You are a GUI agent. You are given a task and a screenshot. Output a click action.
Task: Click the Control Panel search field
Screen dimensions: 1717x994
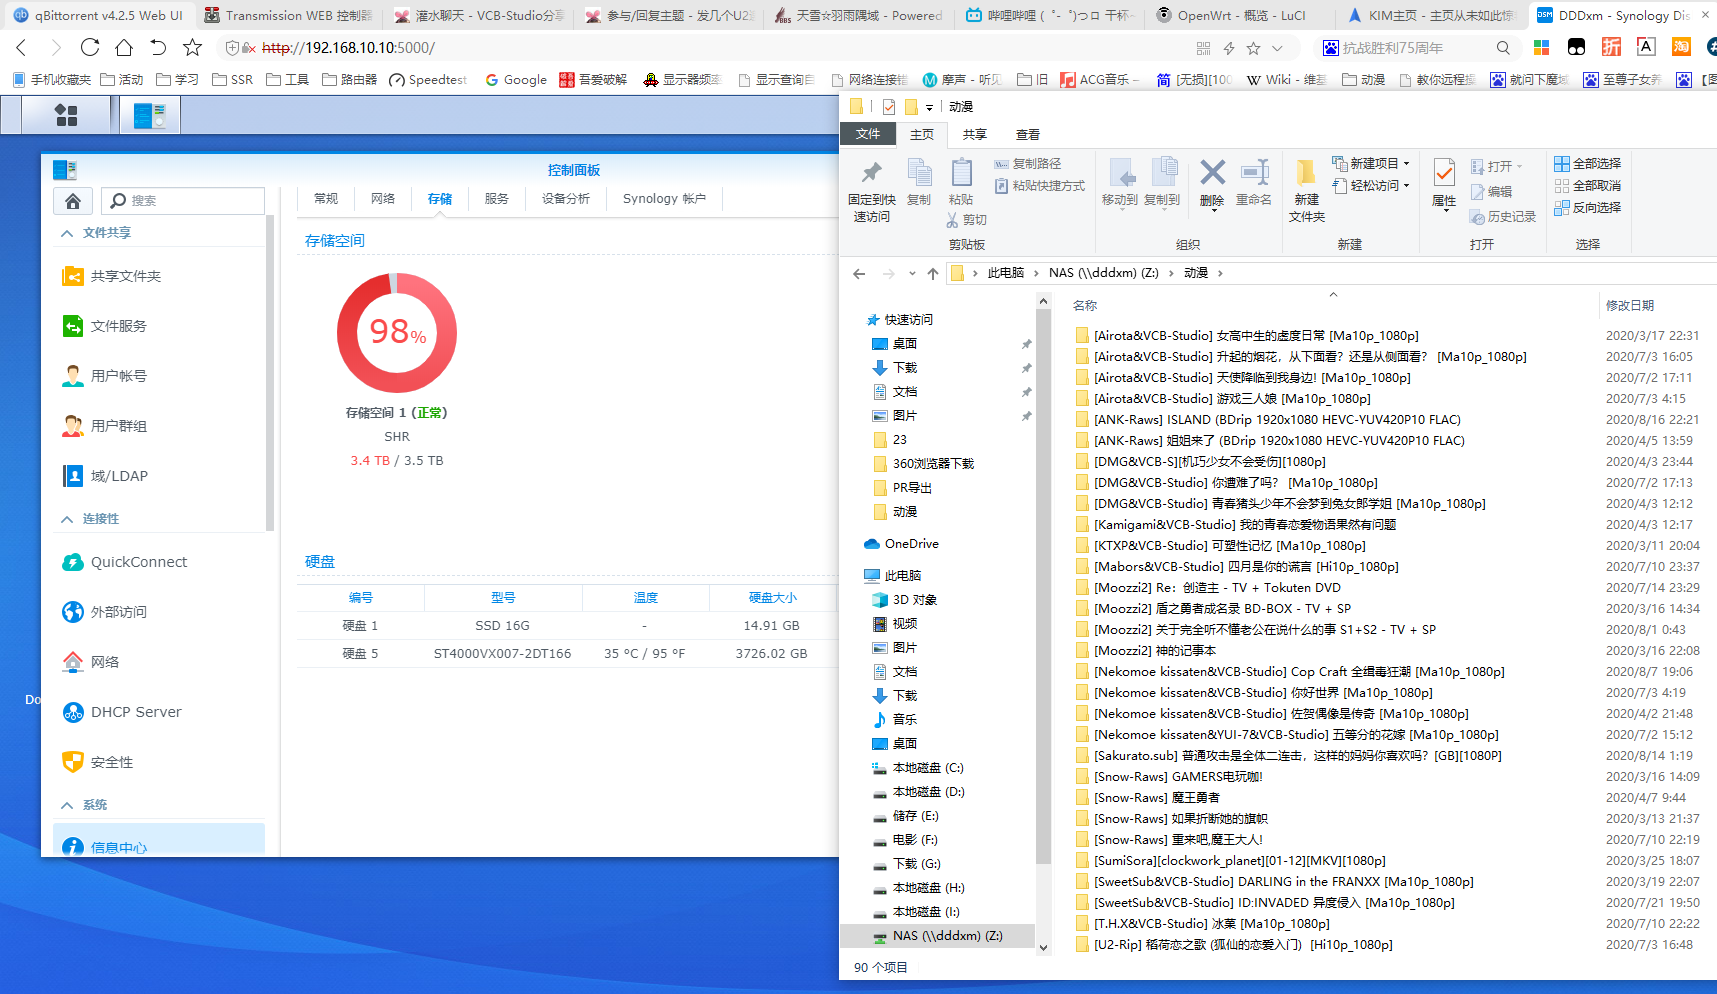coord(184,201)
